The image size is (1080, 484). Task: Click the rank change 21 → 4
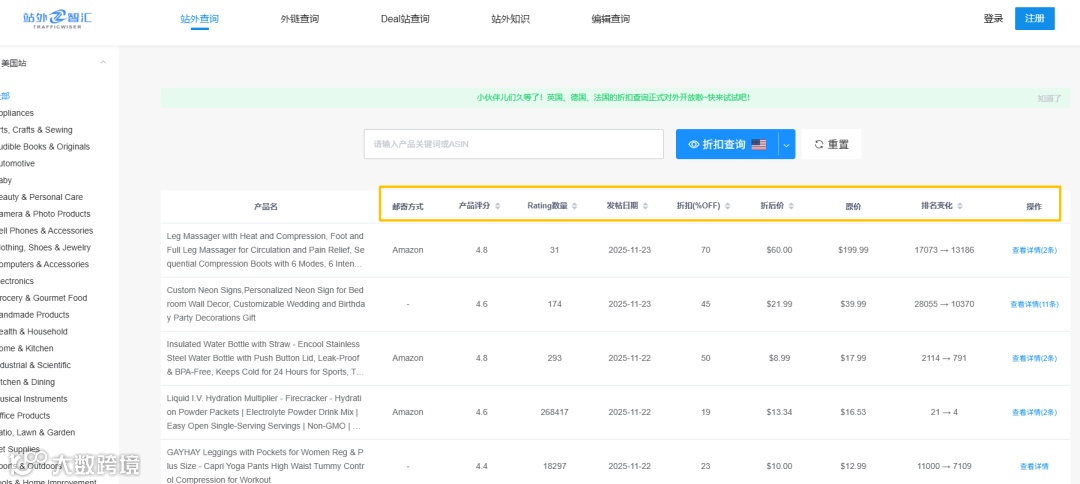(944, 412)
